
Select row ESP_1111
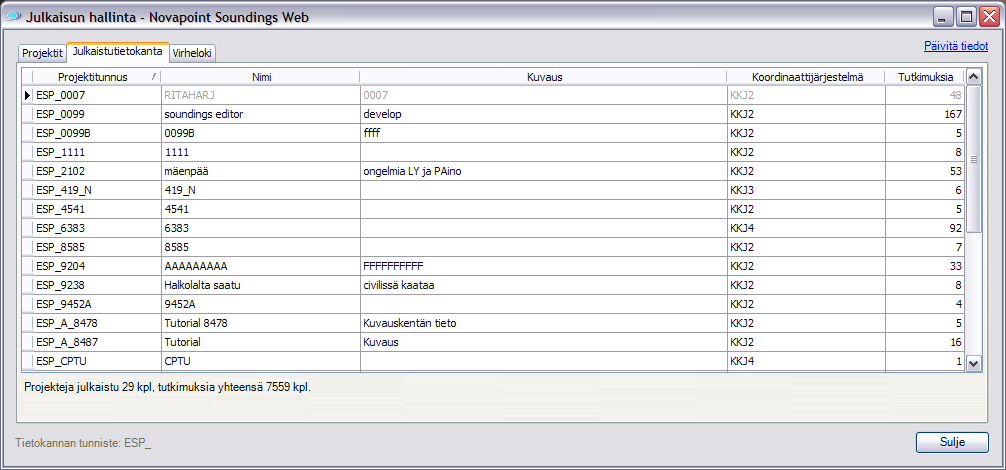pos(493,153)
